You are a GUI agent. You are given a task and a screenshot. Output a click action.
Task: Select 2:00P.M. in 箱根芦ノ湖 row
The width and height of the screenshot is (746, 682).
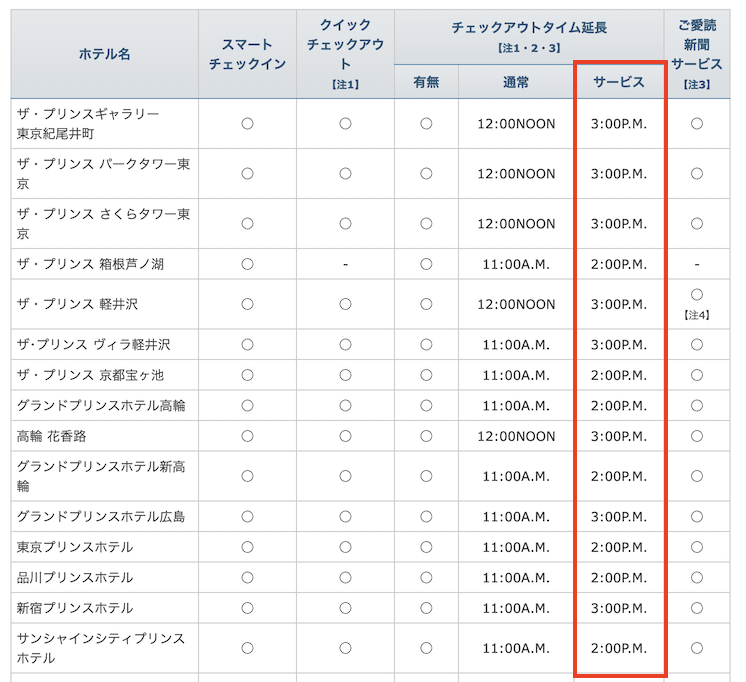coord(619,265)
